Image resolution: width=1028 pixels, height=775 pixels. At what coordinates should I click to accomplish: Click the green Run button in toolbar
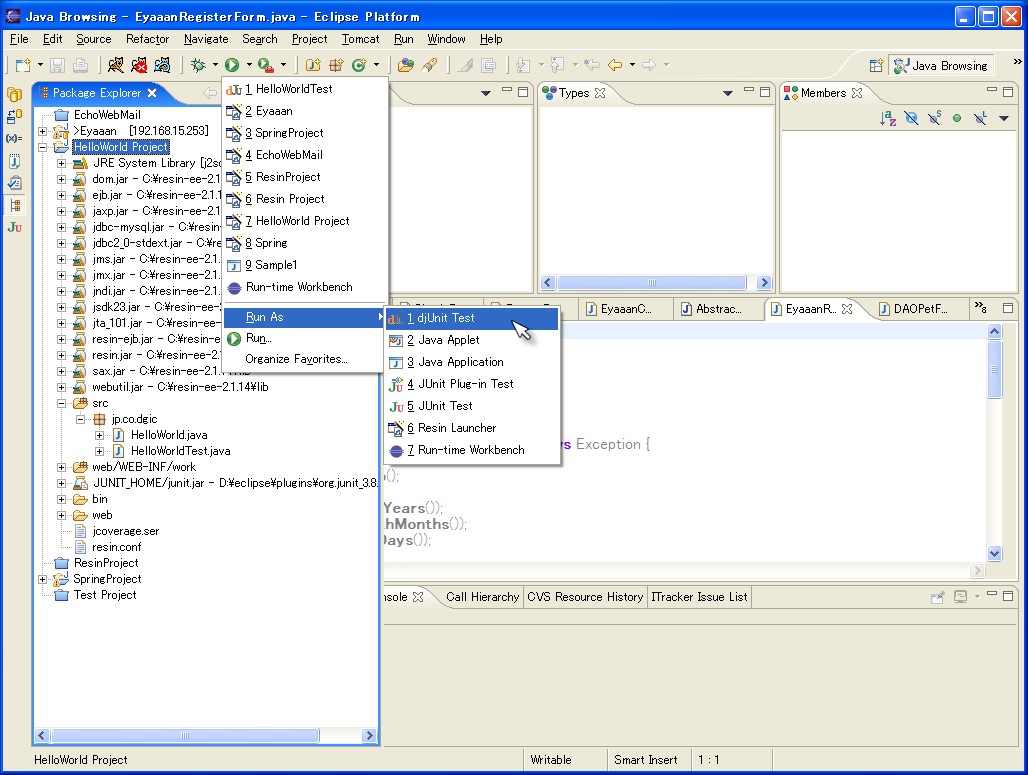(232, 65)
